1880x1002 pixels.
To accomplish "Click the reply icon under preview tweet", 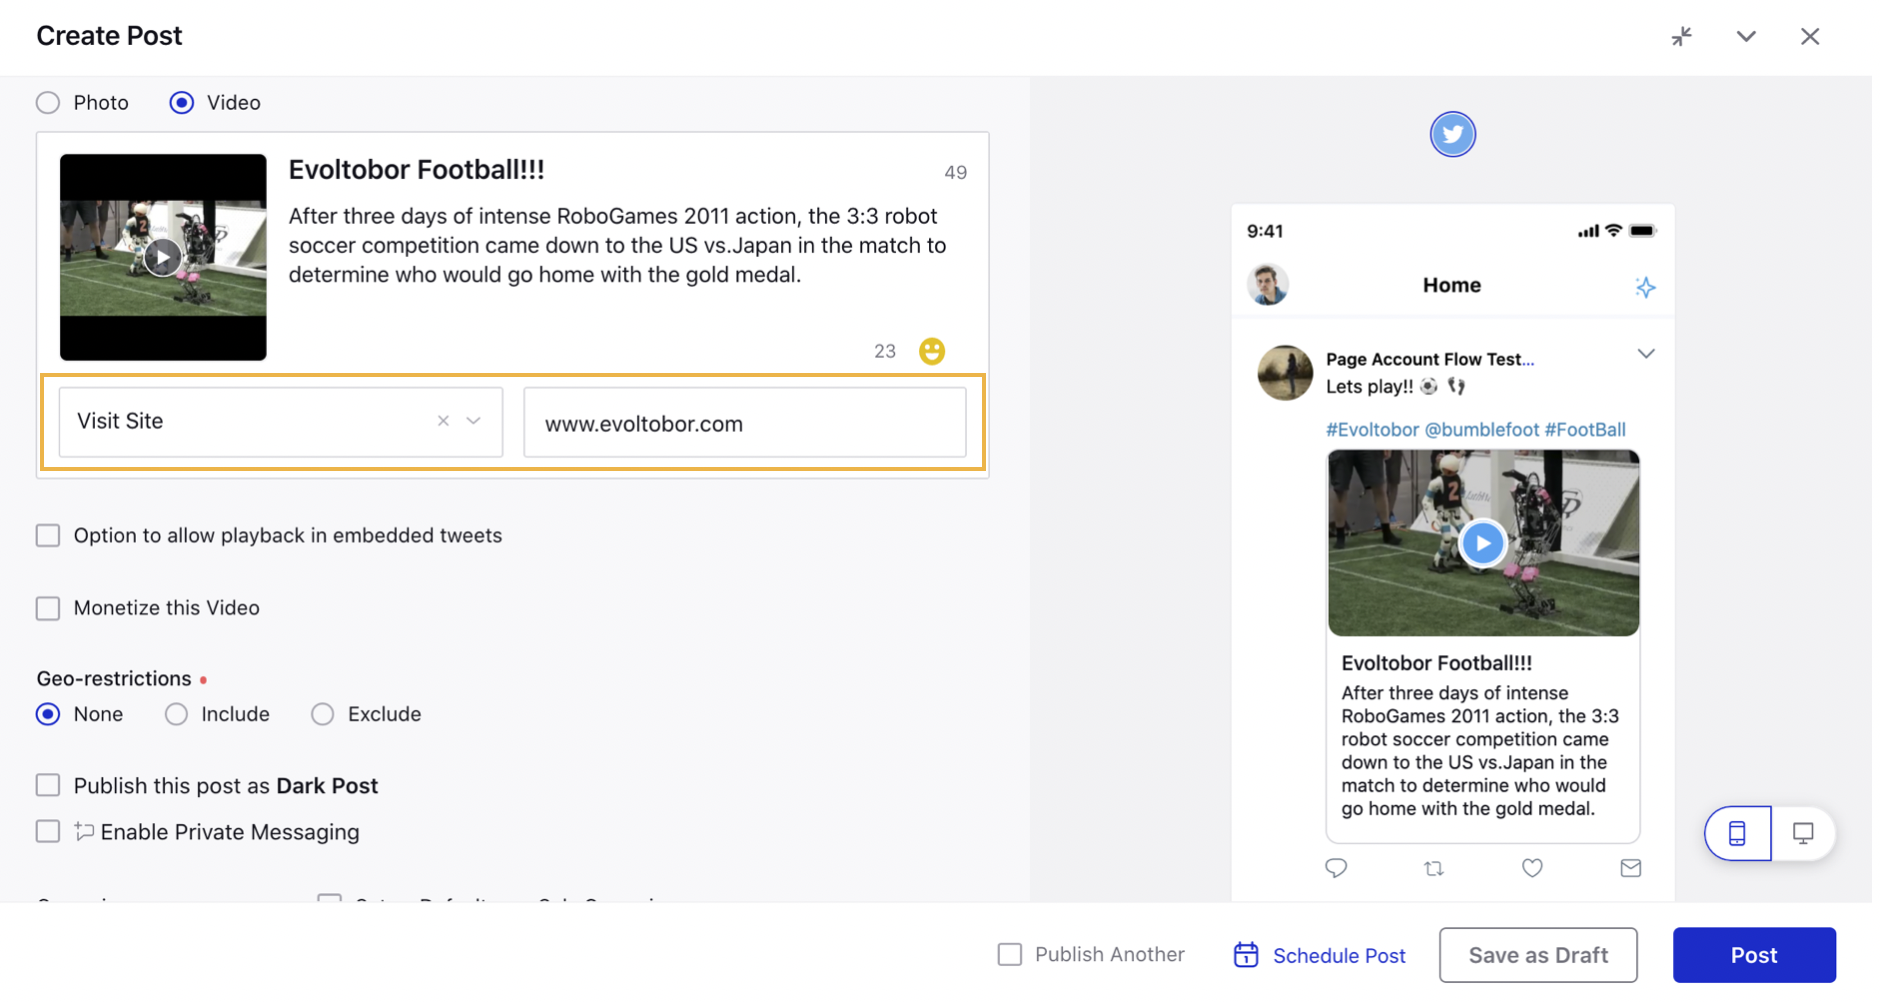I will [1336, 868].
